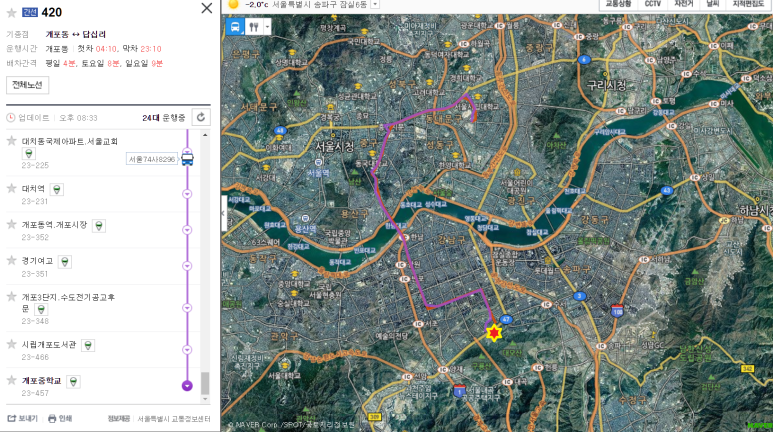Screen dimensions: 773x432
Task: Star the 개포중학교 stop
Action: (11, 380)
